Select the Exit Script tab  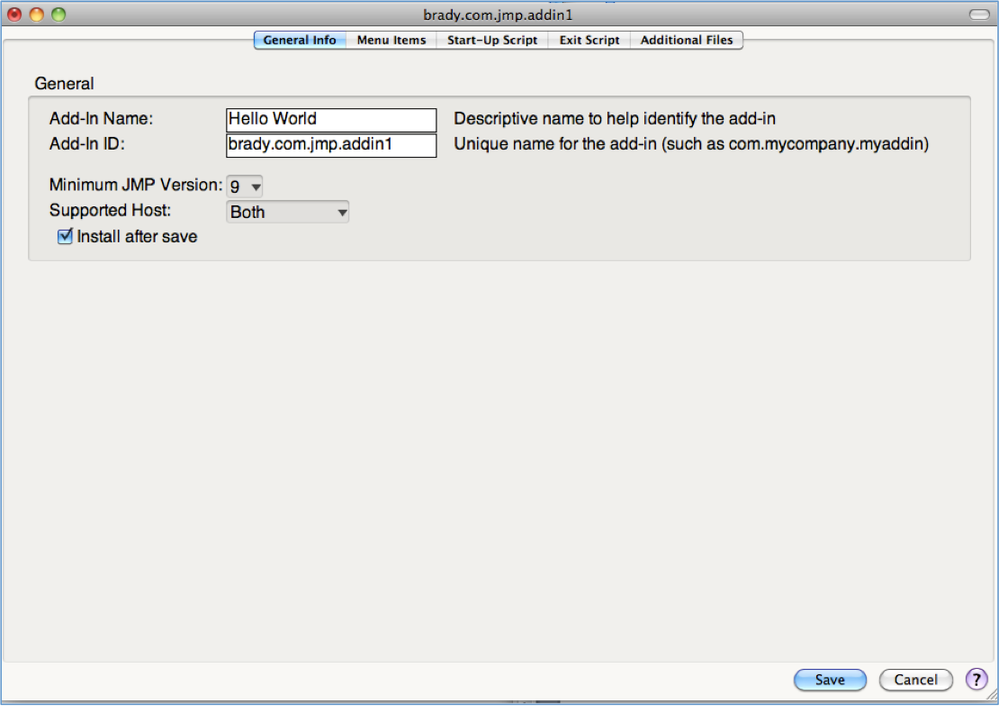tap(589, 40)
